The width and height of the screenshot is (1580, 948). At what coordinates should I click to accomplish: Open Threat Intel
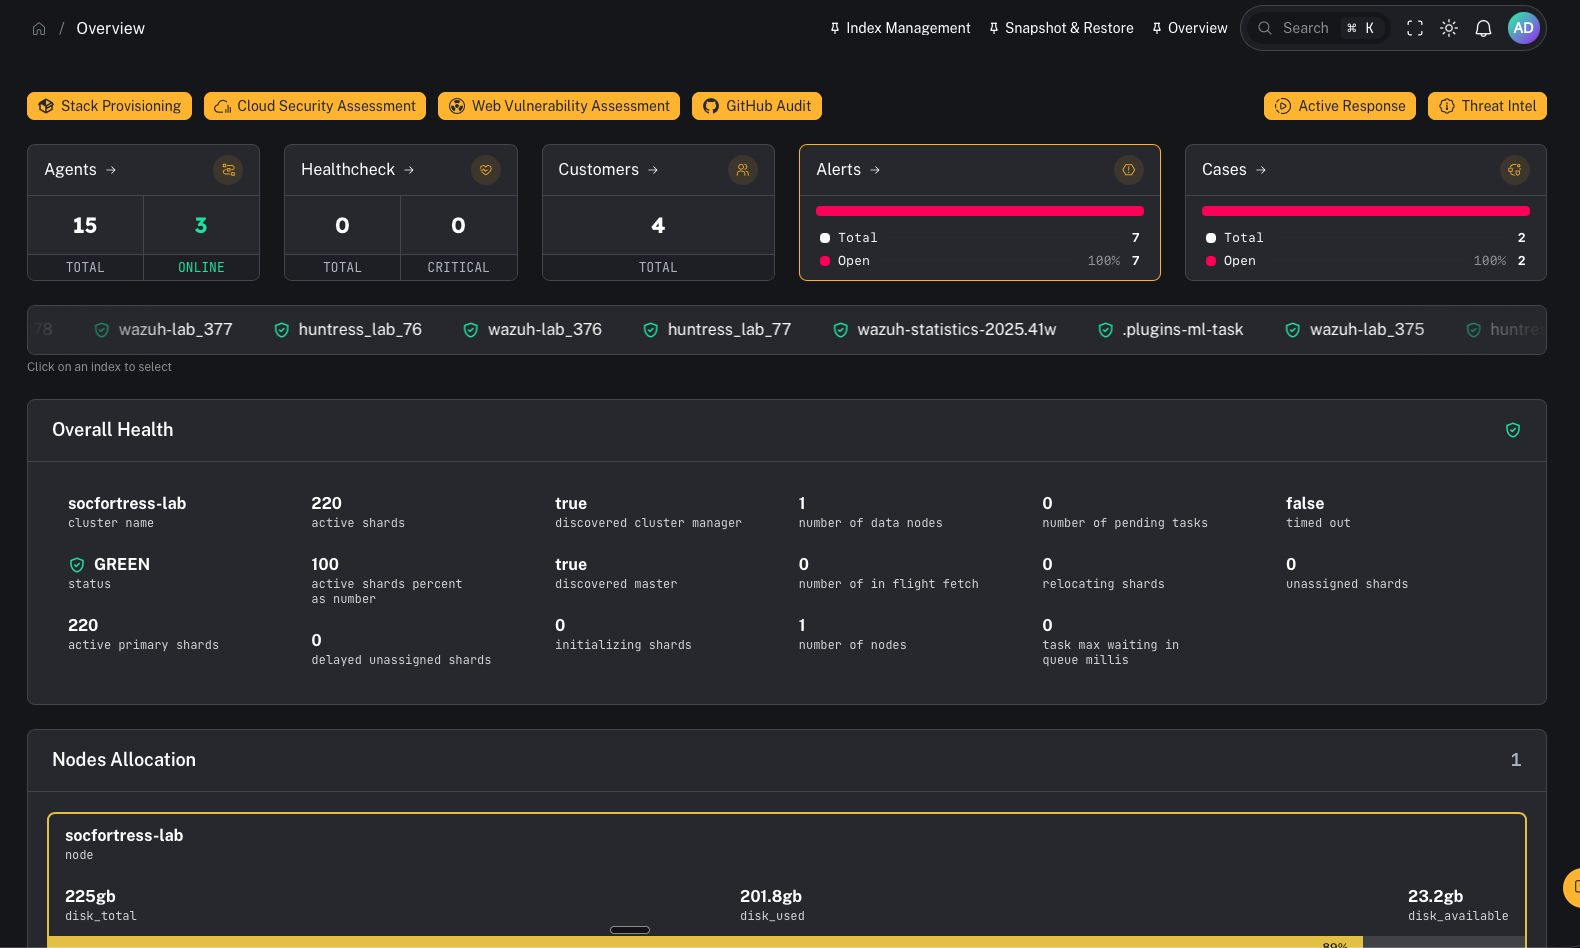pyautogui.click(x=1487, y=106)
